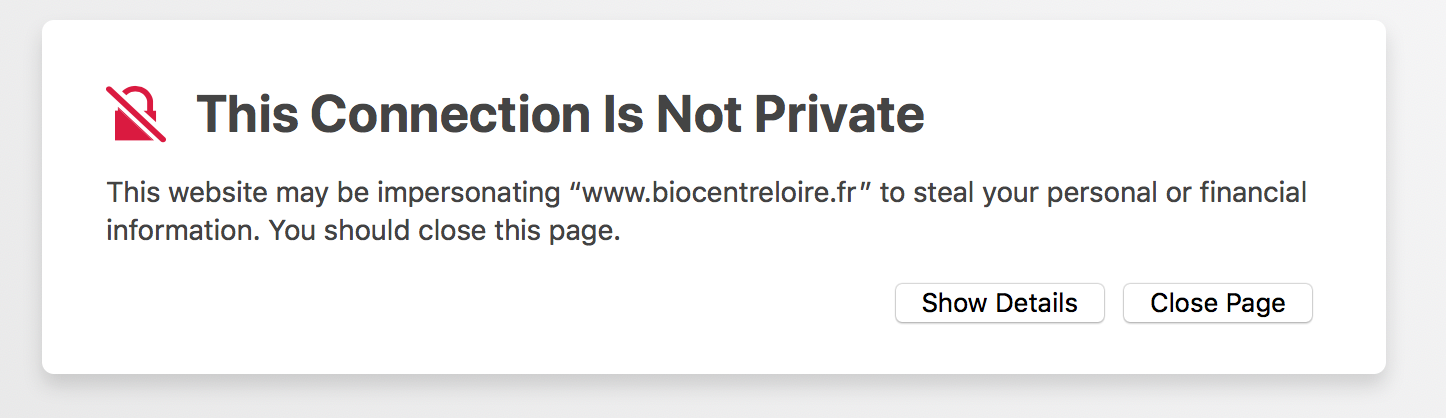Click the word "steal" in the warning text
This screenshot has height=418, width=1446.
pos(941,192)
